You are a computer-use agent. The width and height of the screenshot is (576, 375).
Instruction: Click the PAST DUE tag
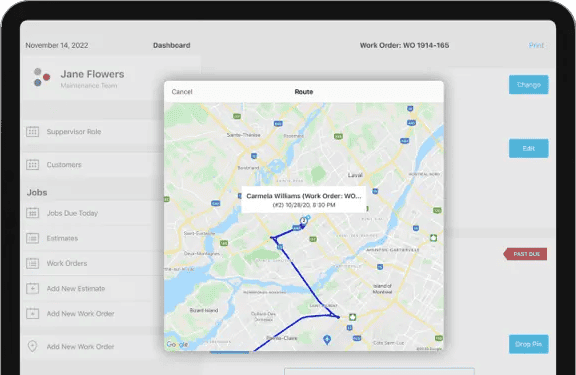[525, 254]
